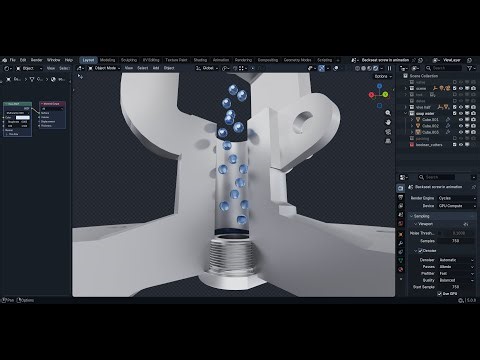480x360 pixels.
Task: Toggle the Denoise checkbox
Action: [x=420, y=251]
